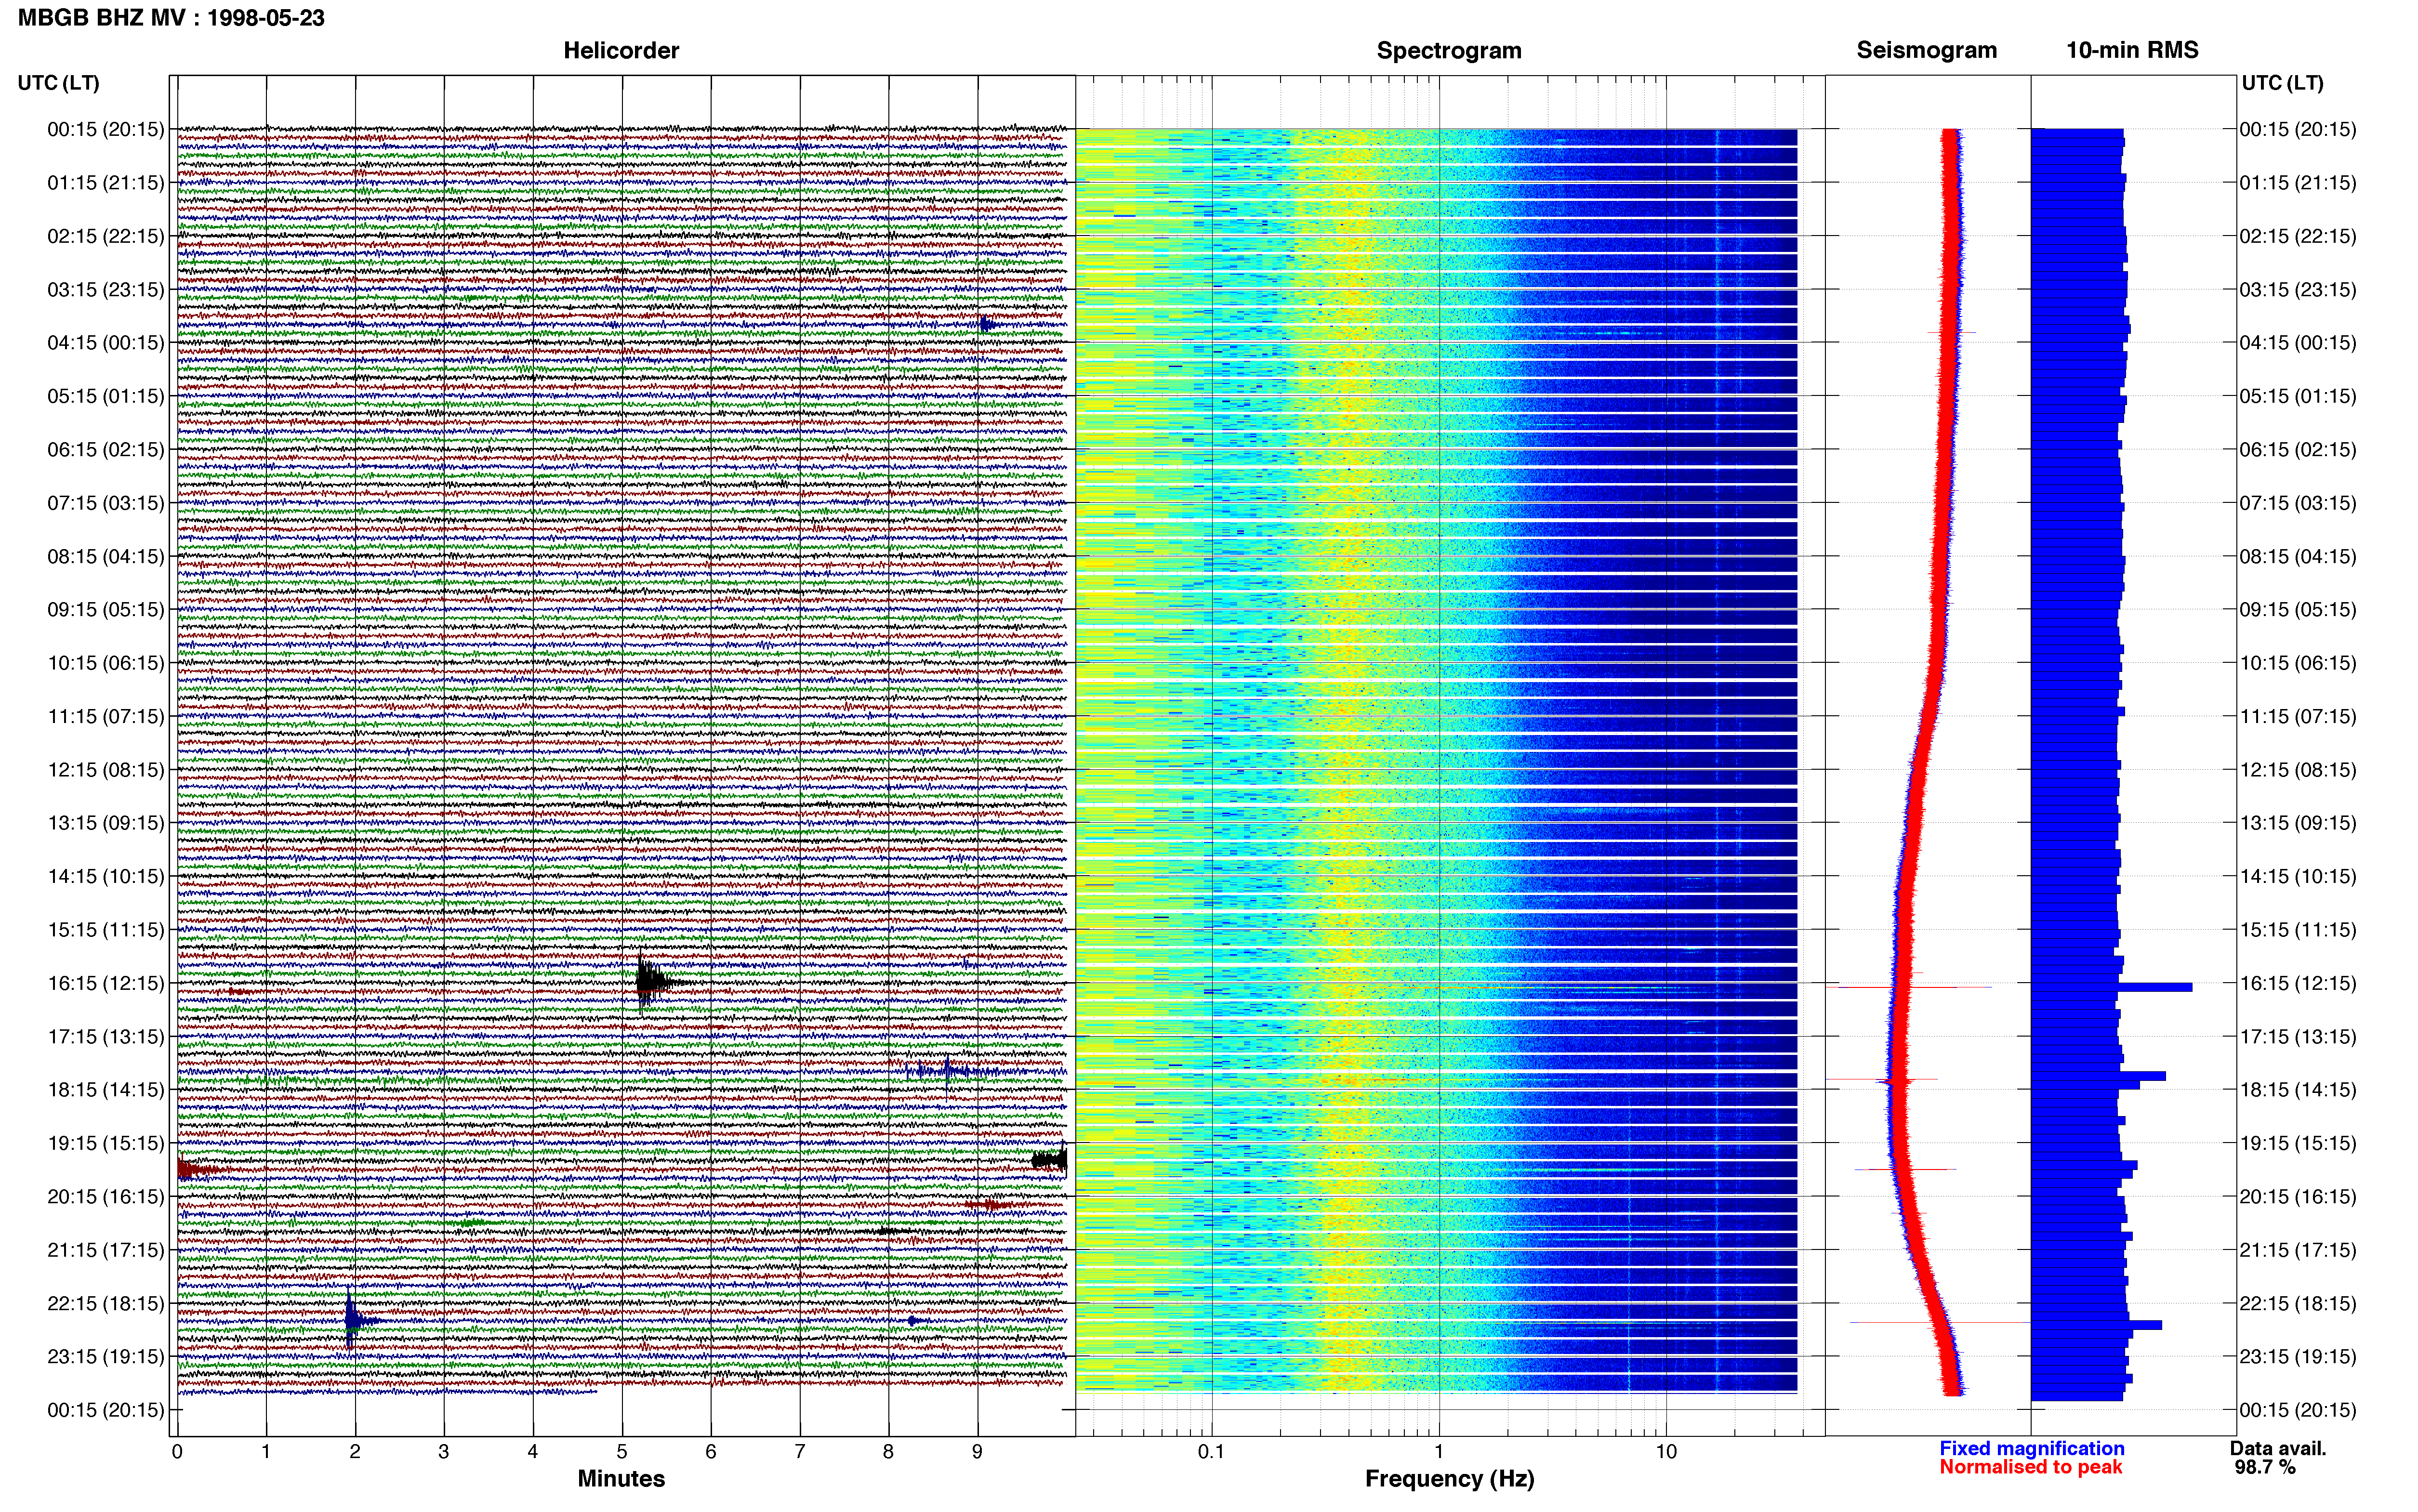Click the RMS-side time label '10:15 (06:15)'
This screenshot has height=1512, width=2418.
(x=2298, y=663)
